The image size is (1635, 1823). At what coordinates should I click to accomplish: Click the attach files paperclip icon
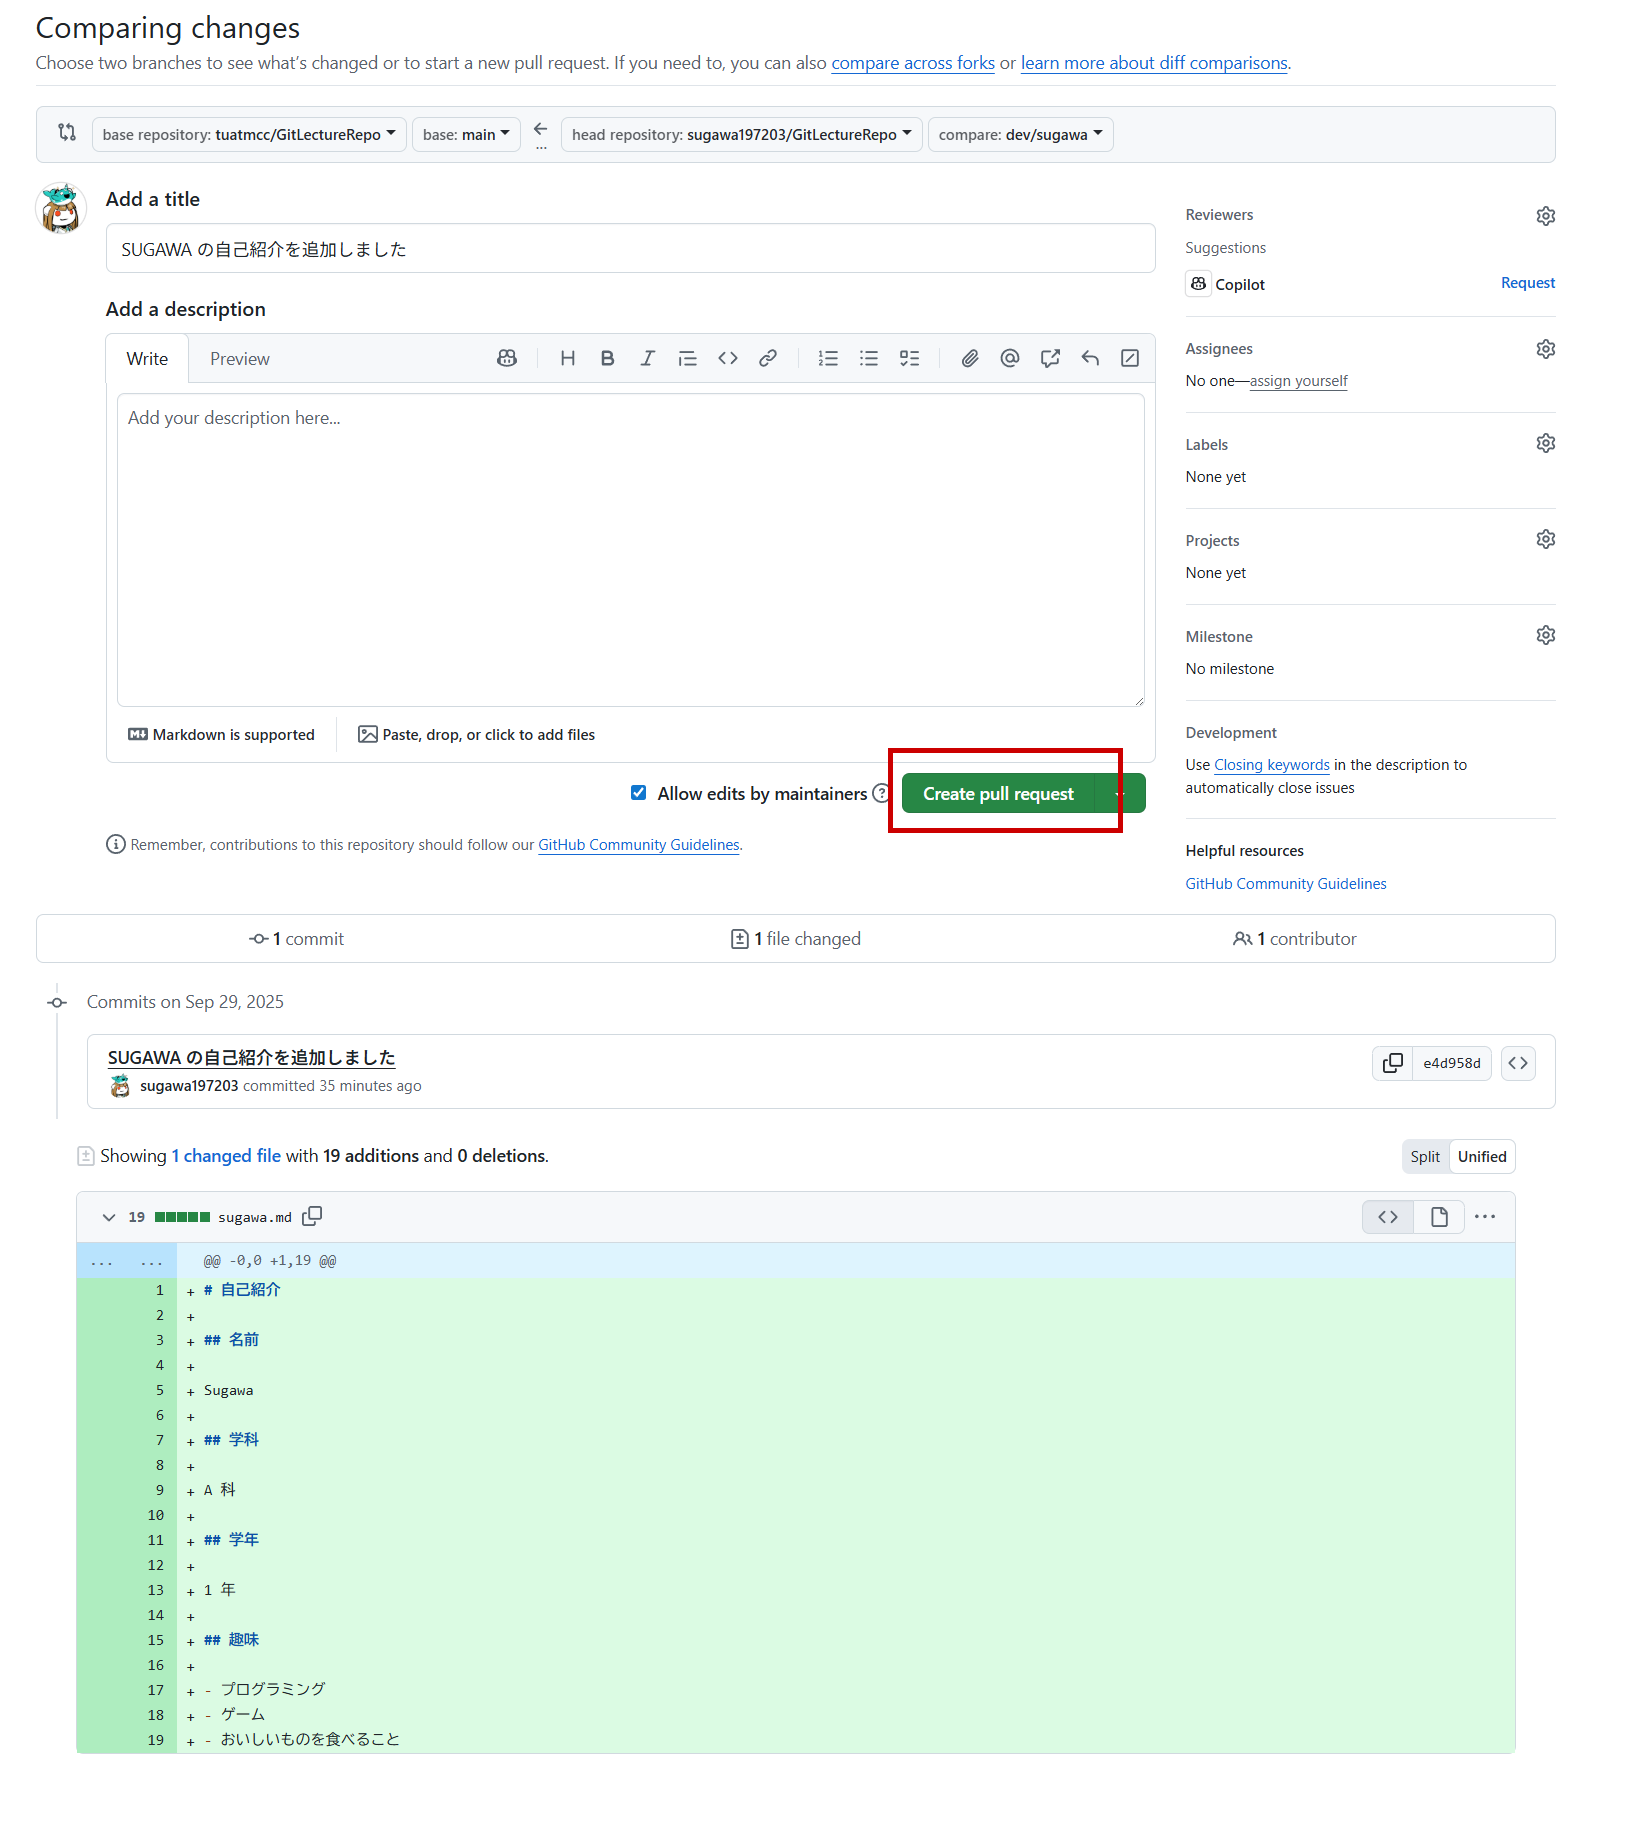(969, 358)
